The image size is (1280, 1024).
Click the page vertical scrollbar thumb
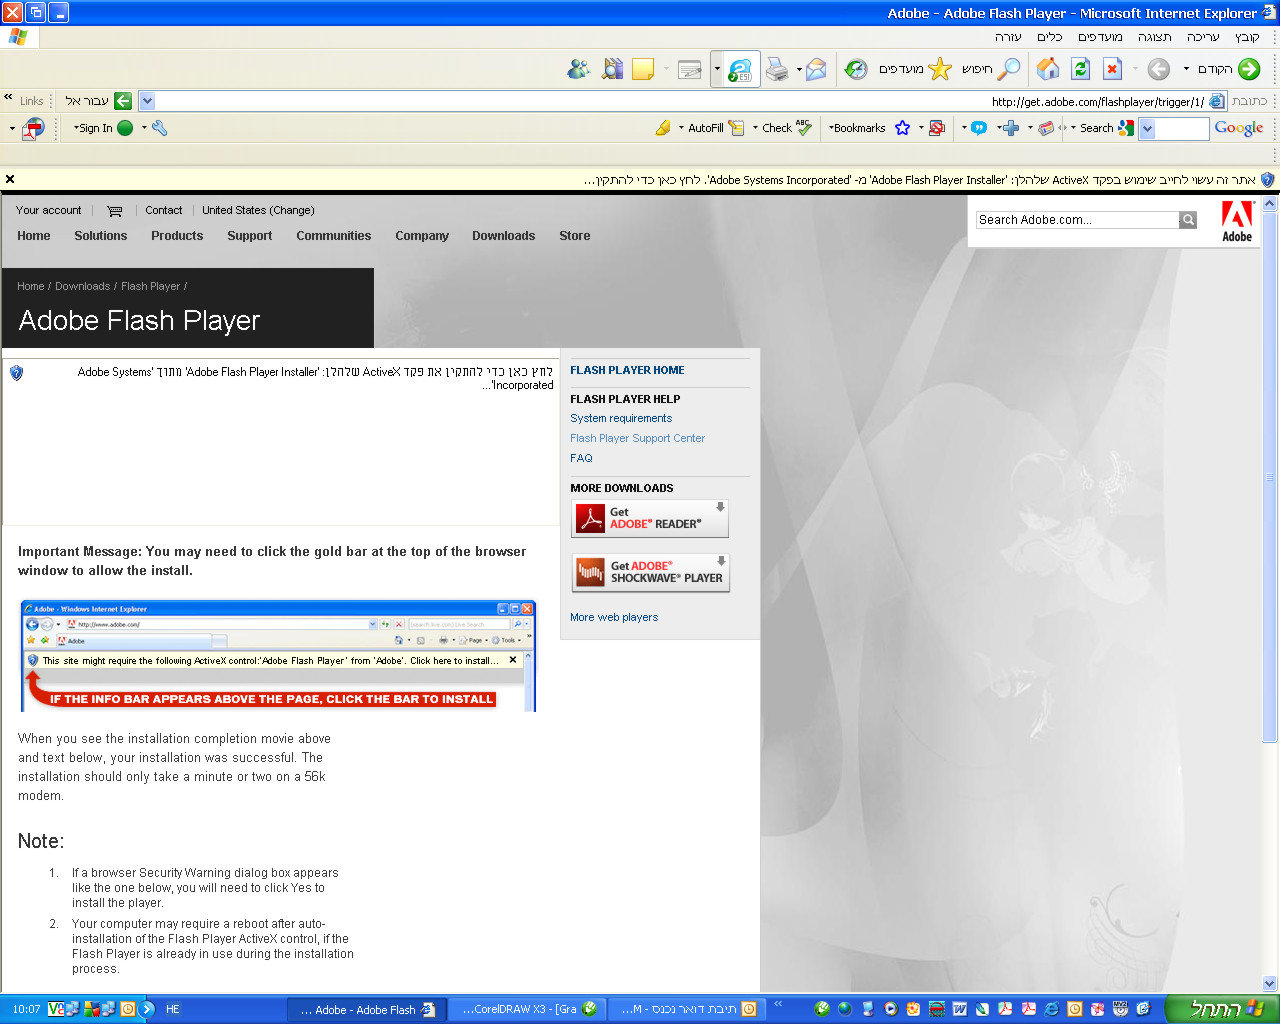[1270, 476]
